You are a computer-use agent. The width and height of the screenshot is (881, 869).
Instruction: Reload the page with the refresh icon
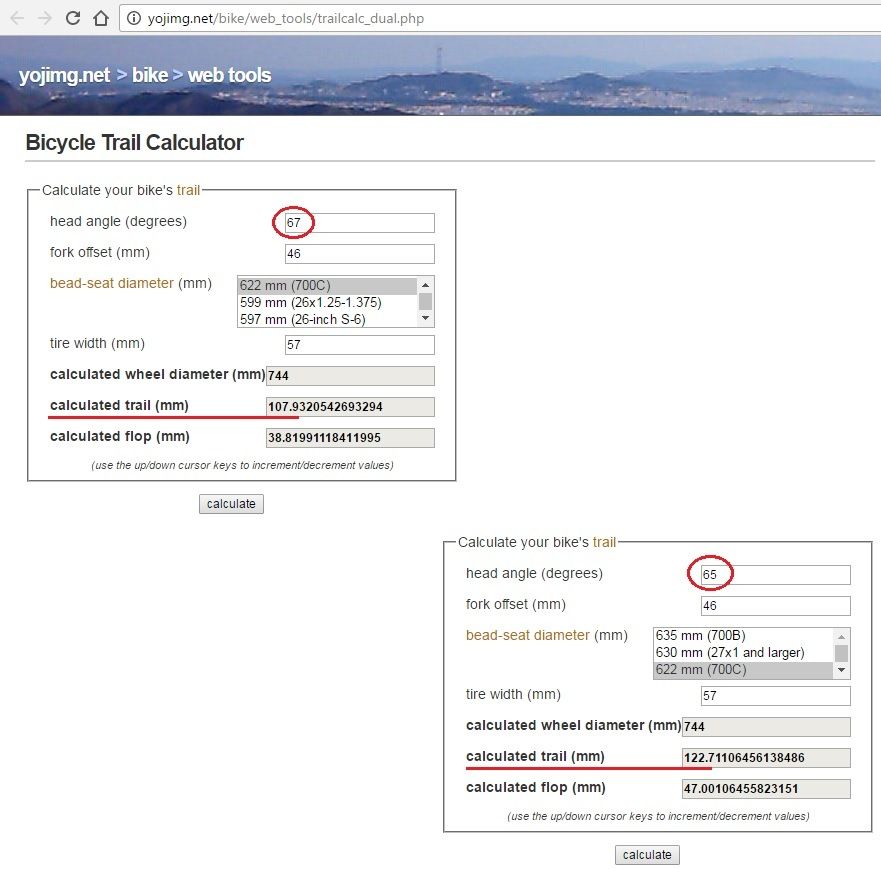tap(72, 18)
